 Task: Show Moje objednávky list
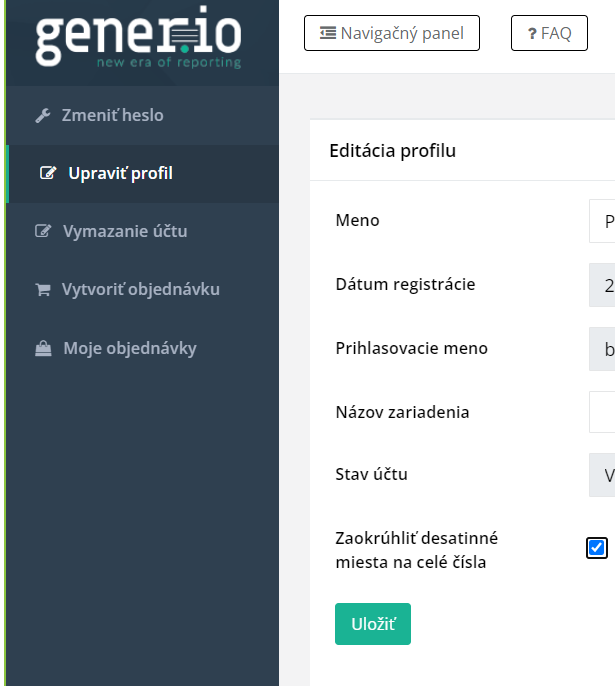(x=130, y=349)
